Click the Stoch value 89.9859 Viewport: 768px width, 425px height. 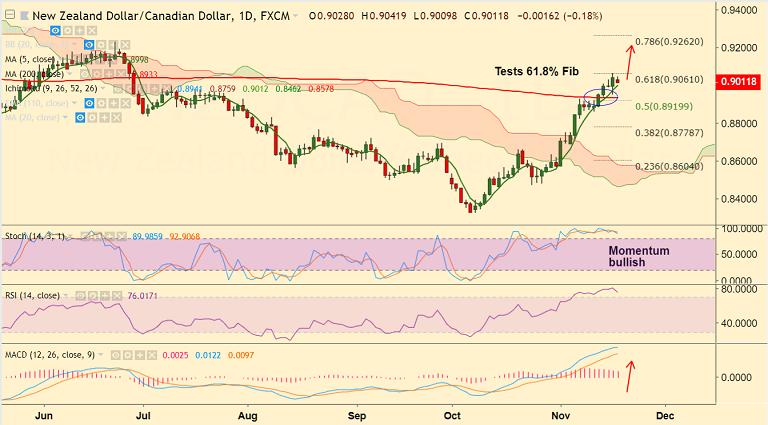(147, 236)
